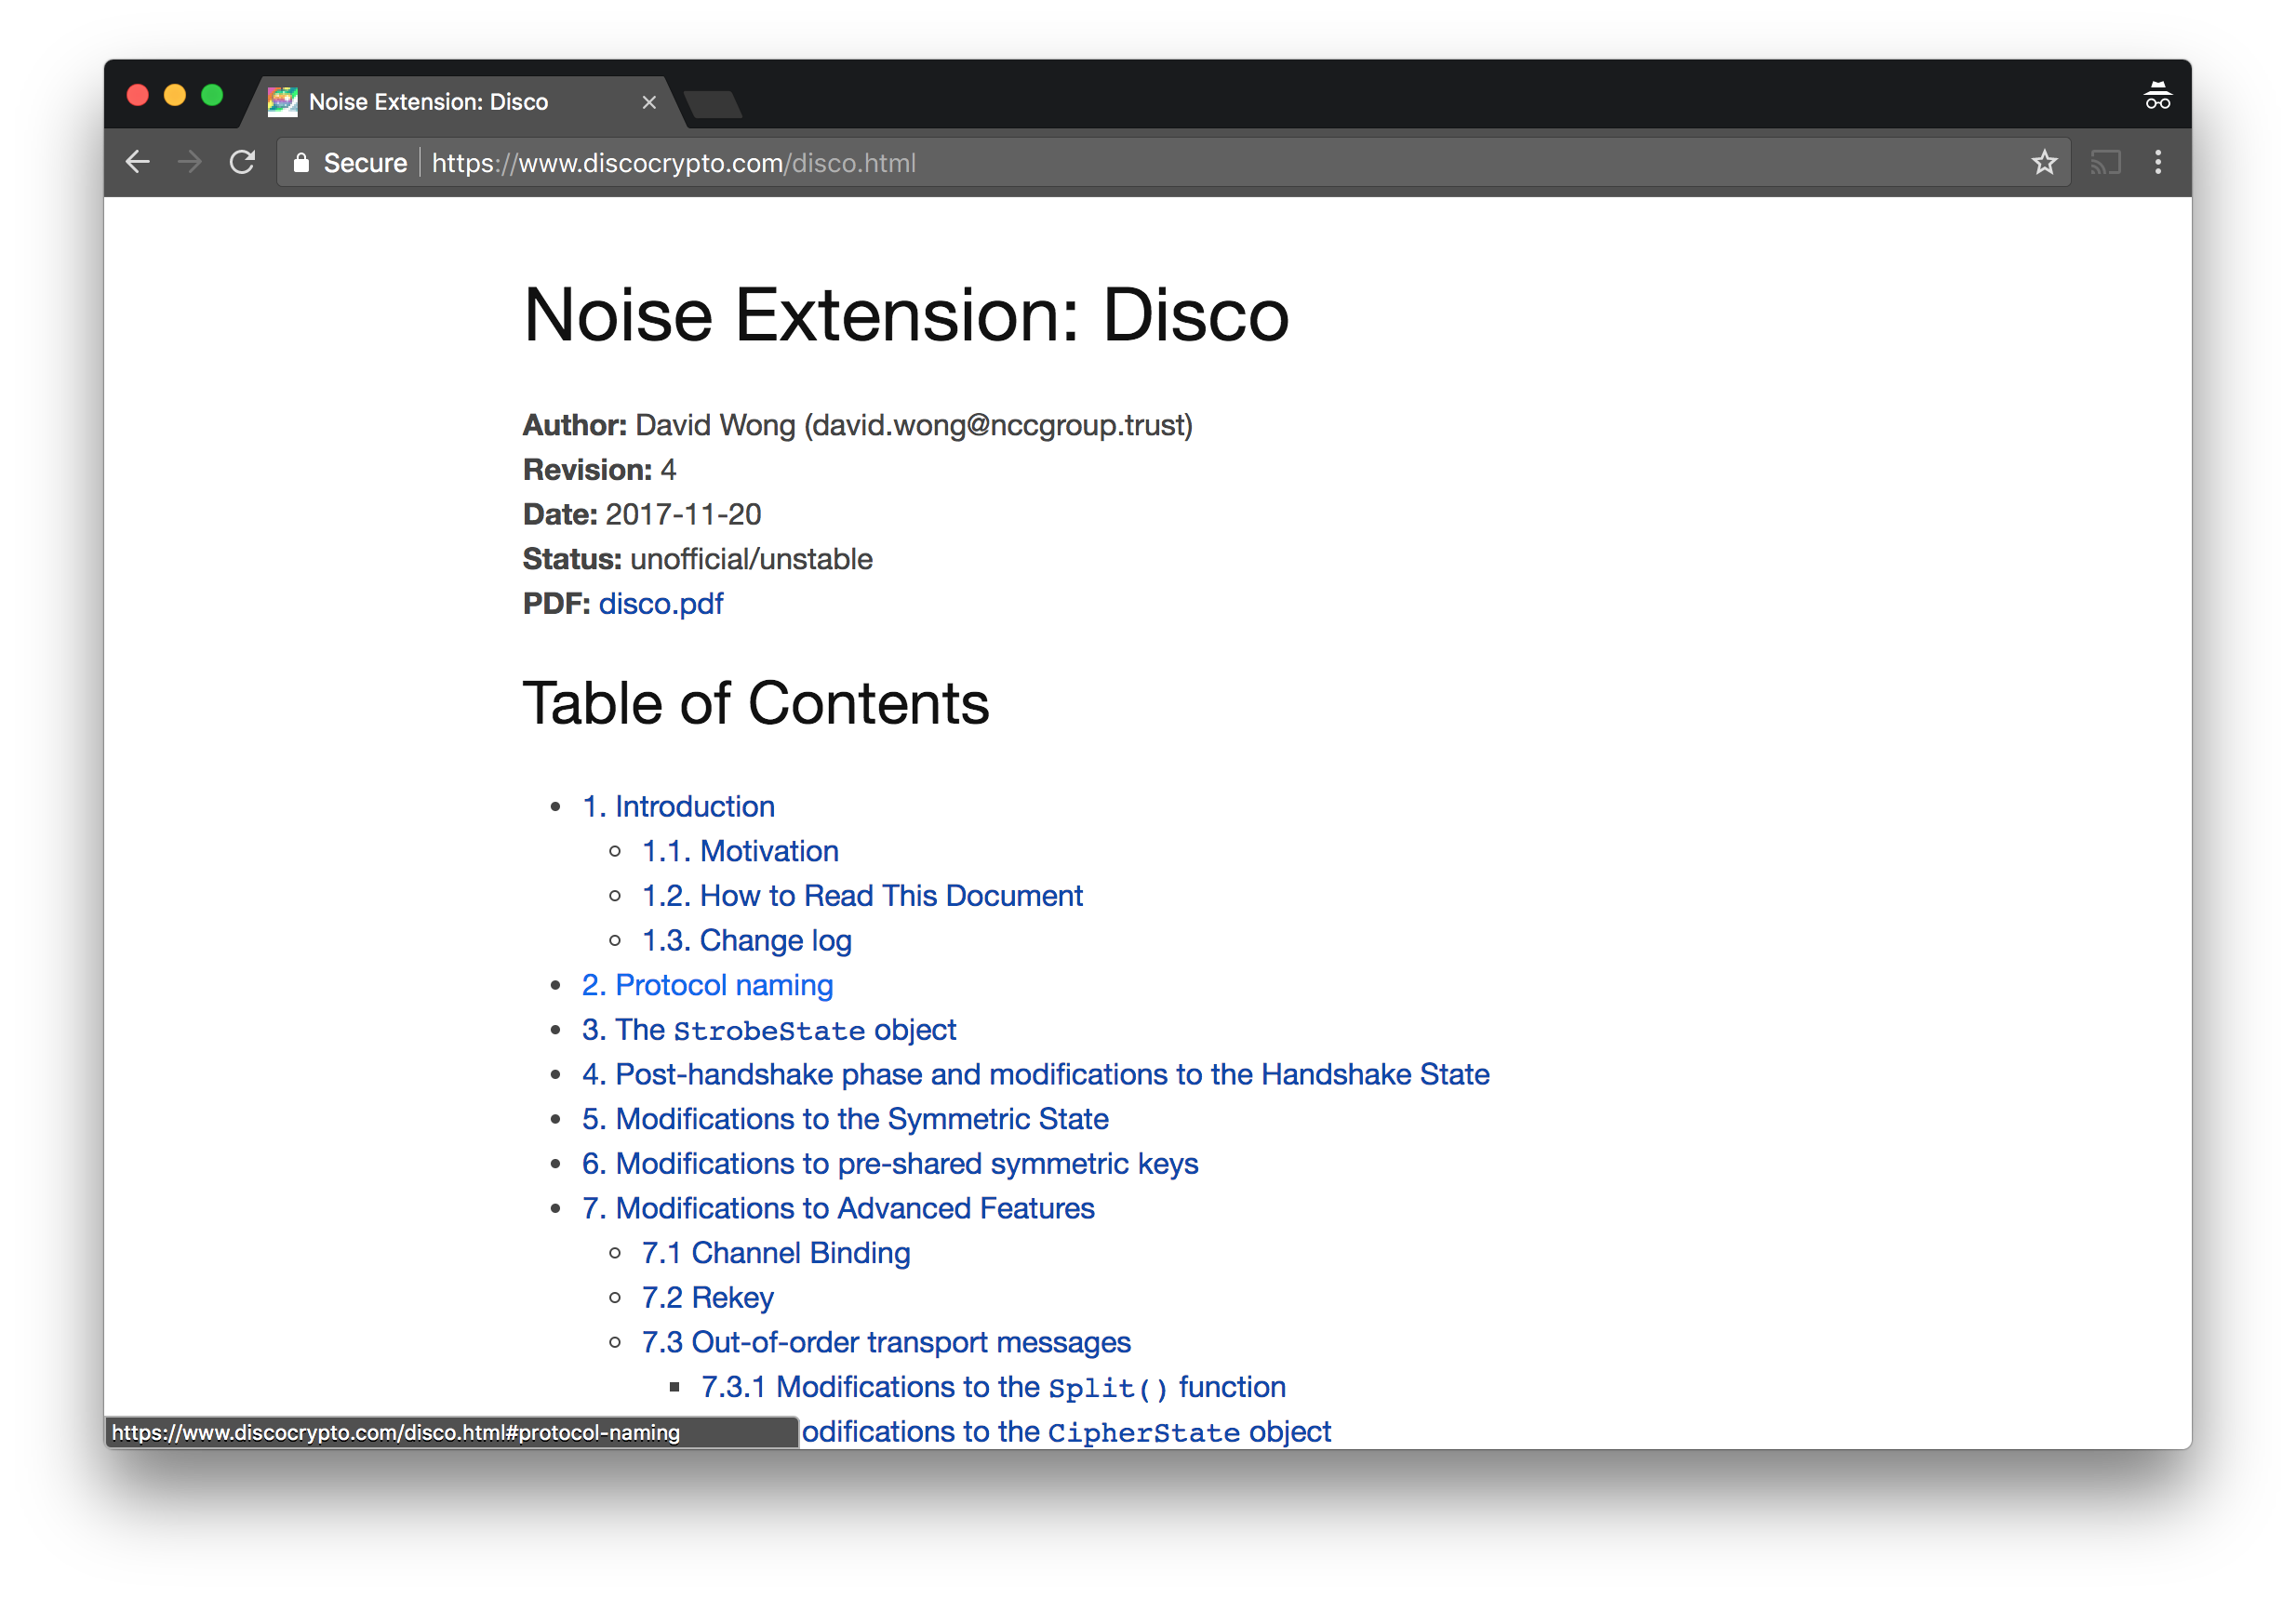Jump to 1.3. Change log
The width and height of the screenshot is (2296, 1598).
click(x=746, y=940)
